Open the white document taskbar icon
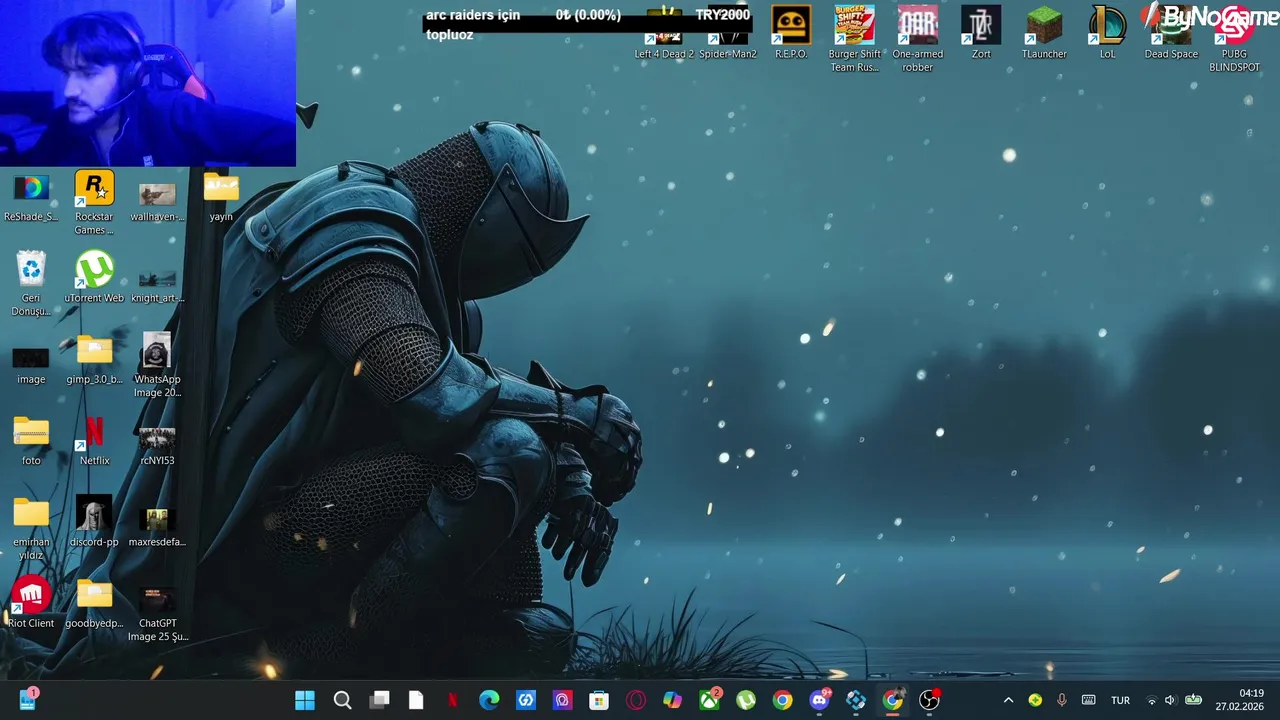 [416, 700]
